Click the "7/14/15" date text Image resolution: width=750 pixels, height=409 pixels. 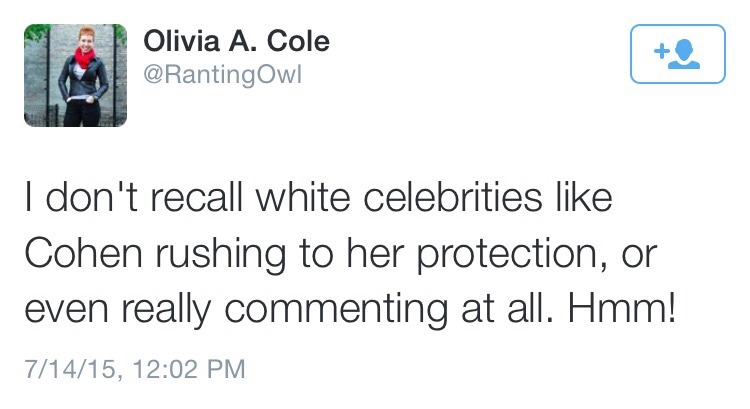click(x=66, y=369)
